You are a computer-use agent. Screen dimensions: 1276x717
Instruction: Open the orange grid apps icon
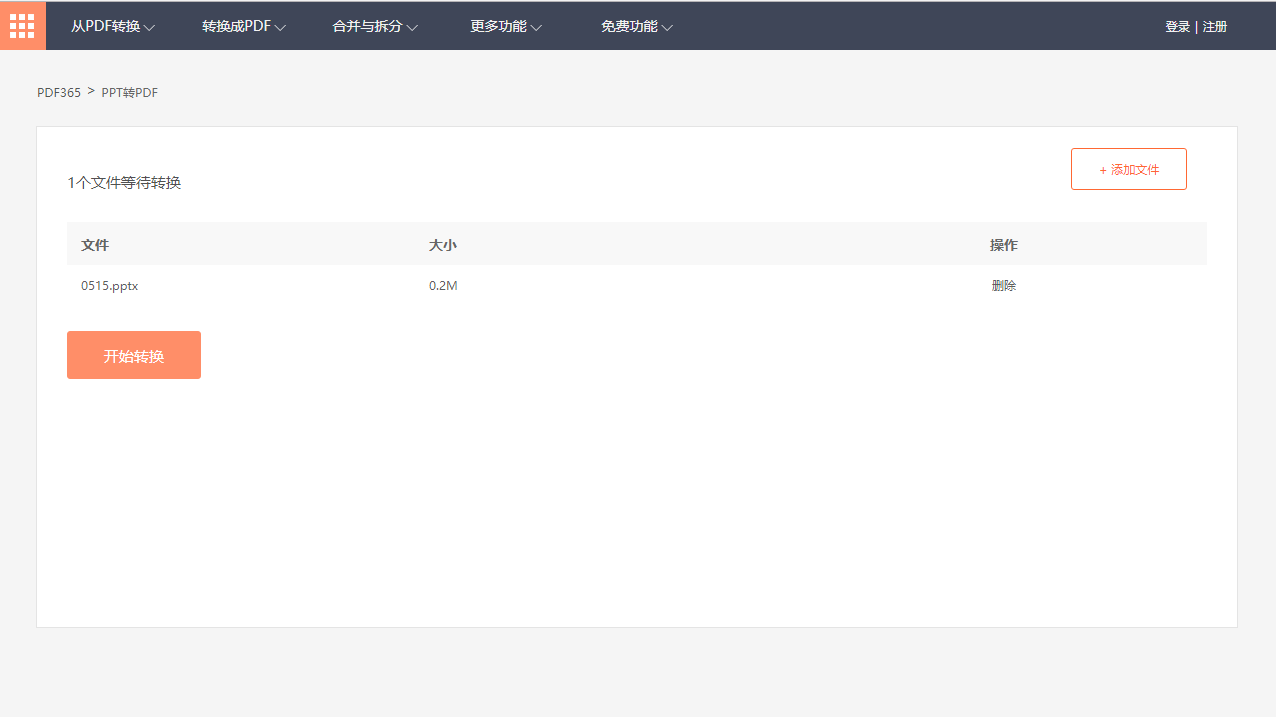(22, 26)
